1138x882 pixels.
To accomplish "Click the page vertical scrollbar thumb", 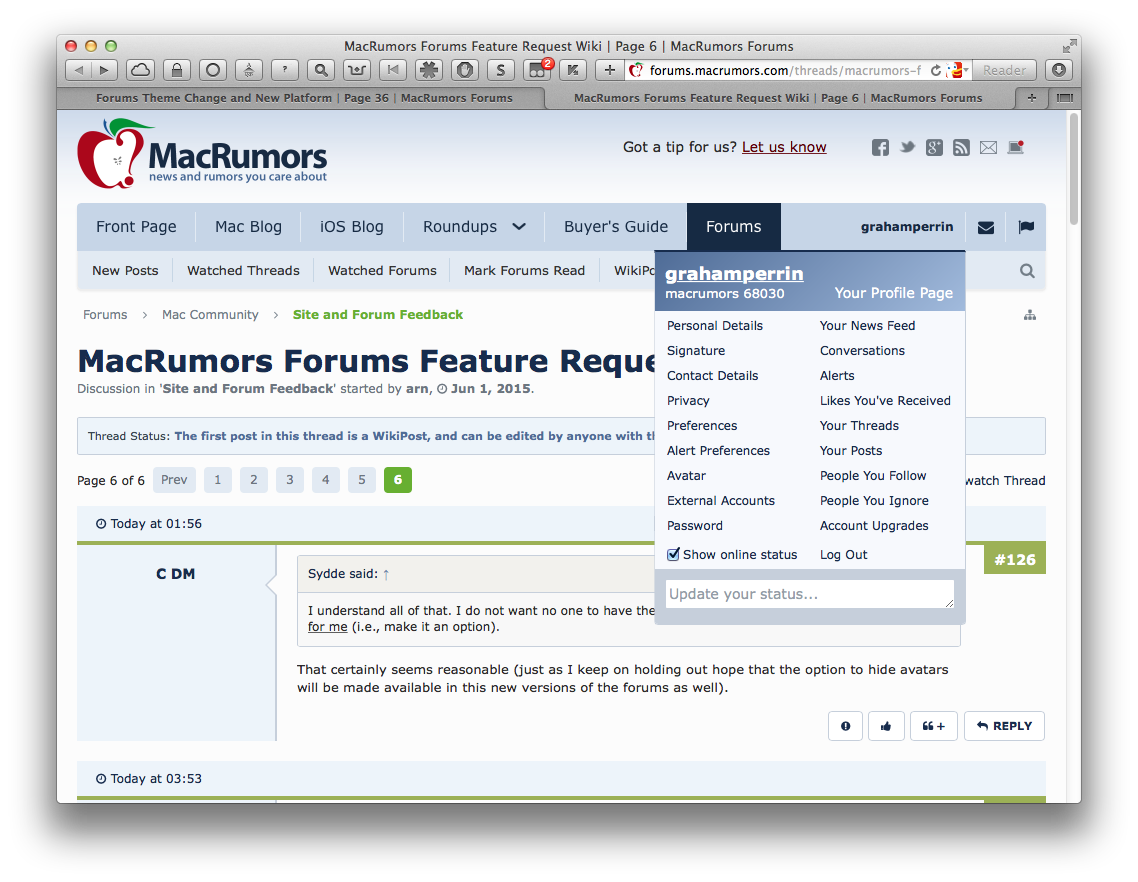I will 1073,168.
